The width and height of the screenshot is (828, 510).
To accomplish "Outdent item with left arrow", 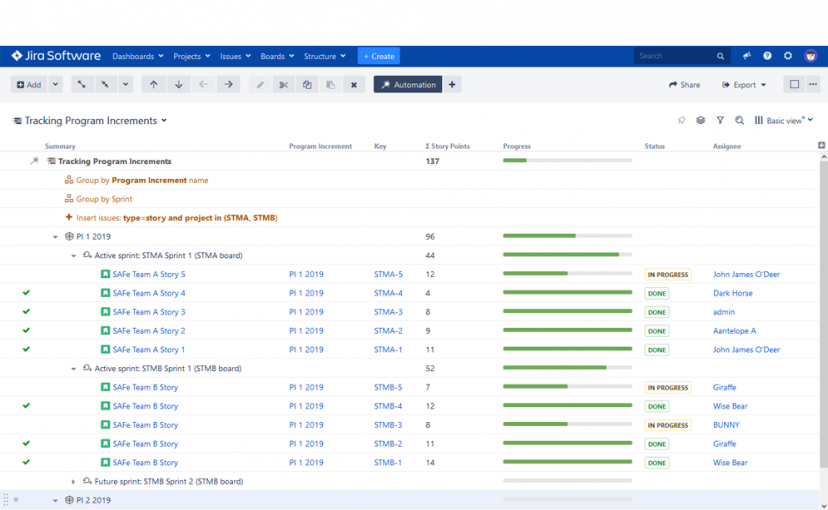I will point(203,84).
